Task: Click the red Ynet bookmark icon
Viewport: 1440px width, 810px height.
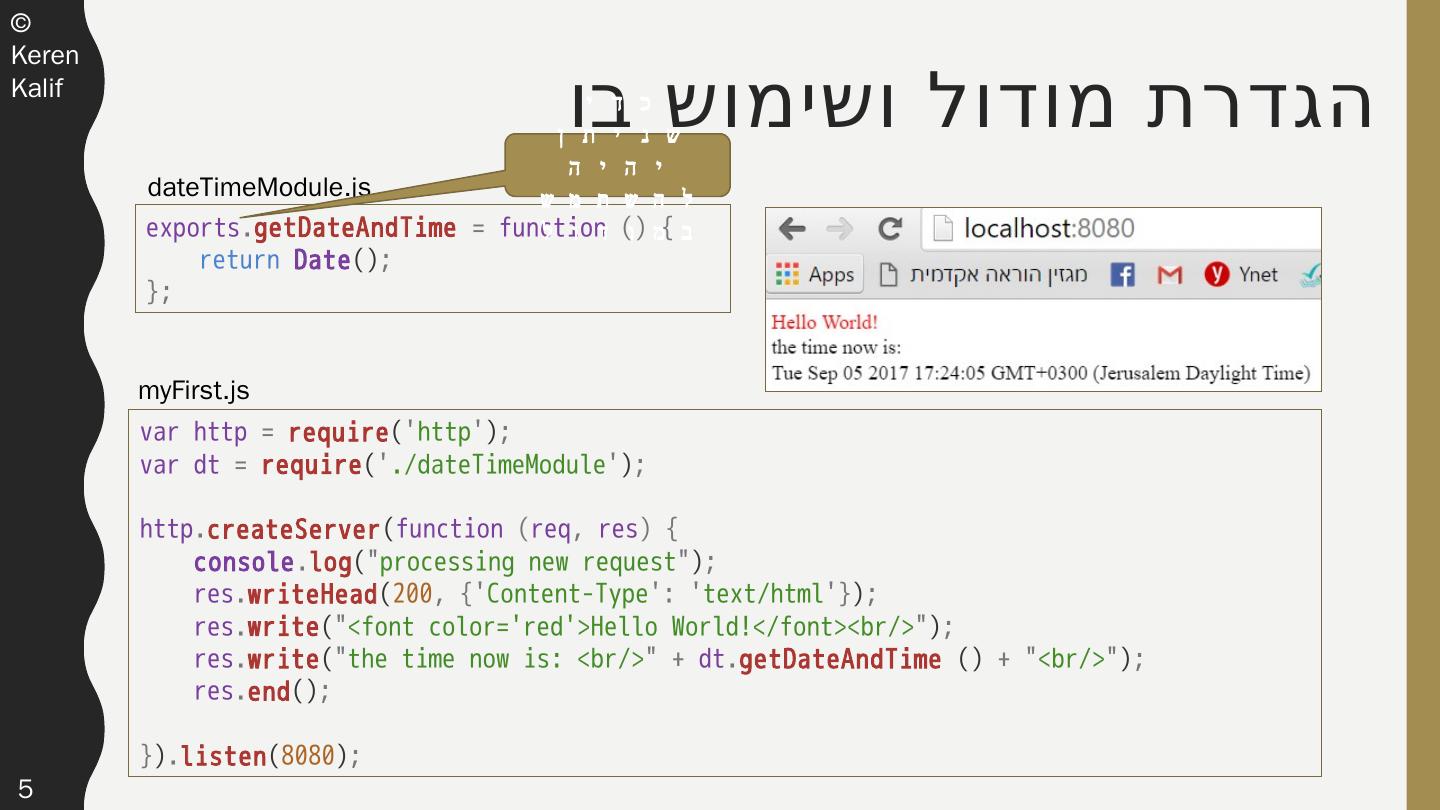Action: click(1216, 274)
